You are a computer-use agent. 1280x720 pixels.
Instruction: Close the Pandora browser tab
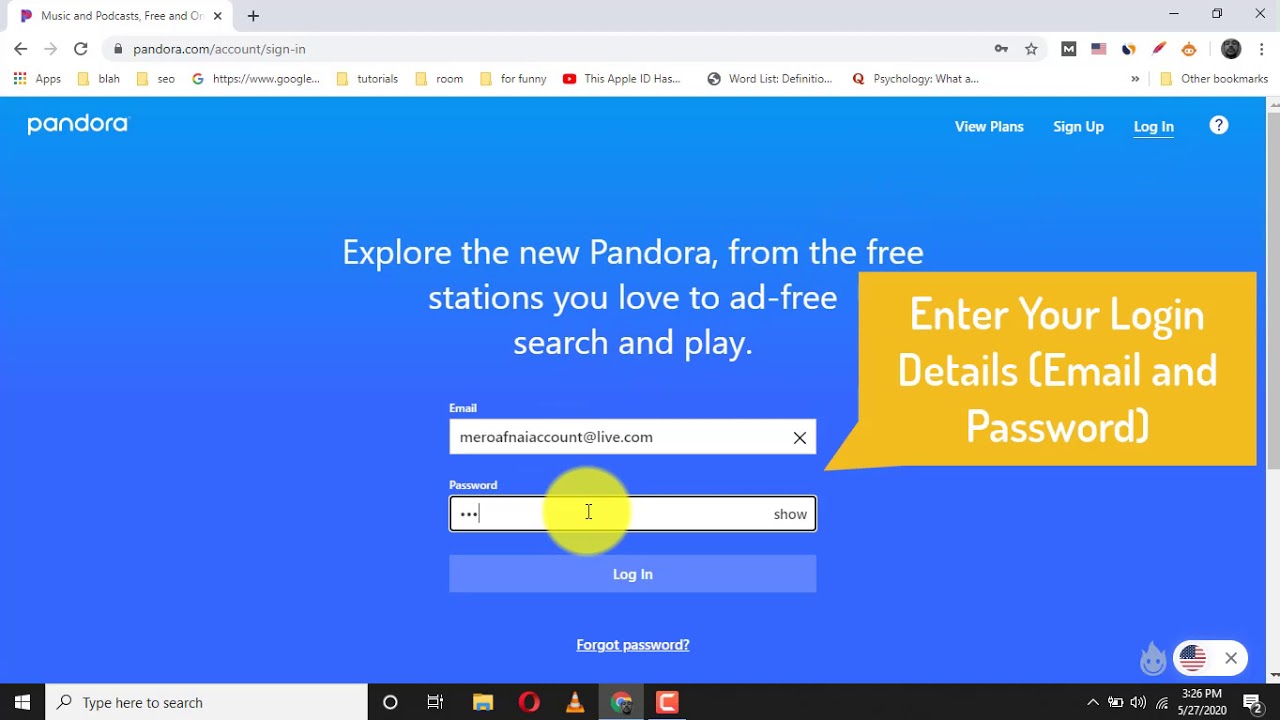point(217,16)
